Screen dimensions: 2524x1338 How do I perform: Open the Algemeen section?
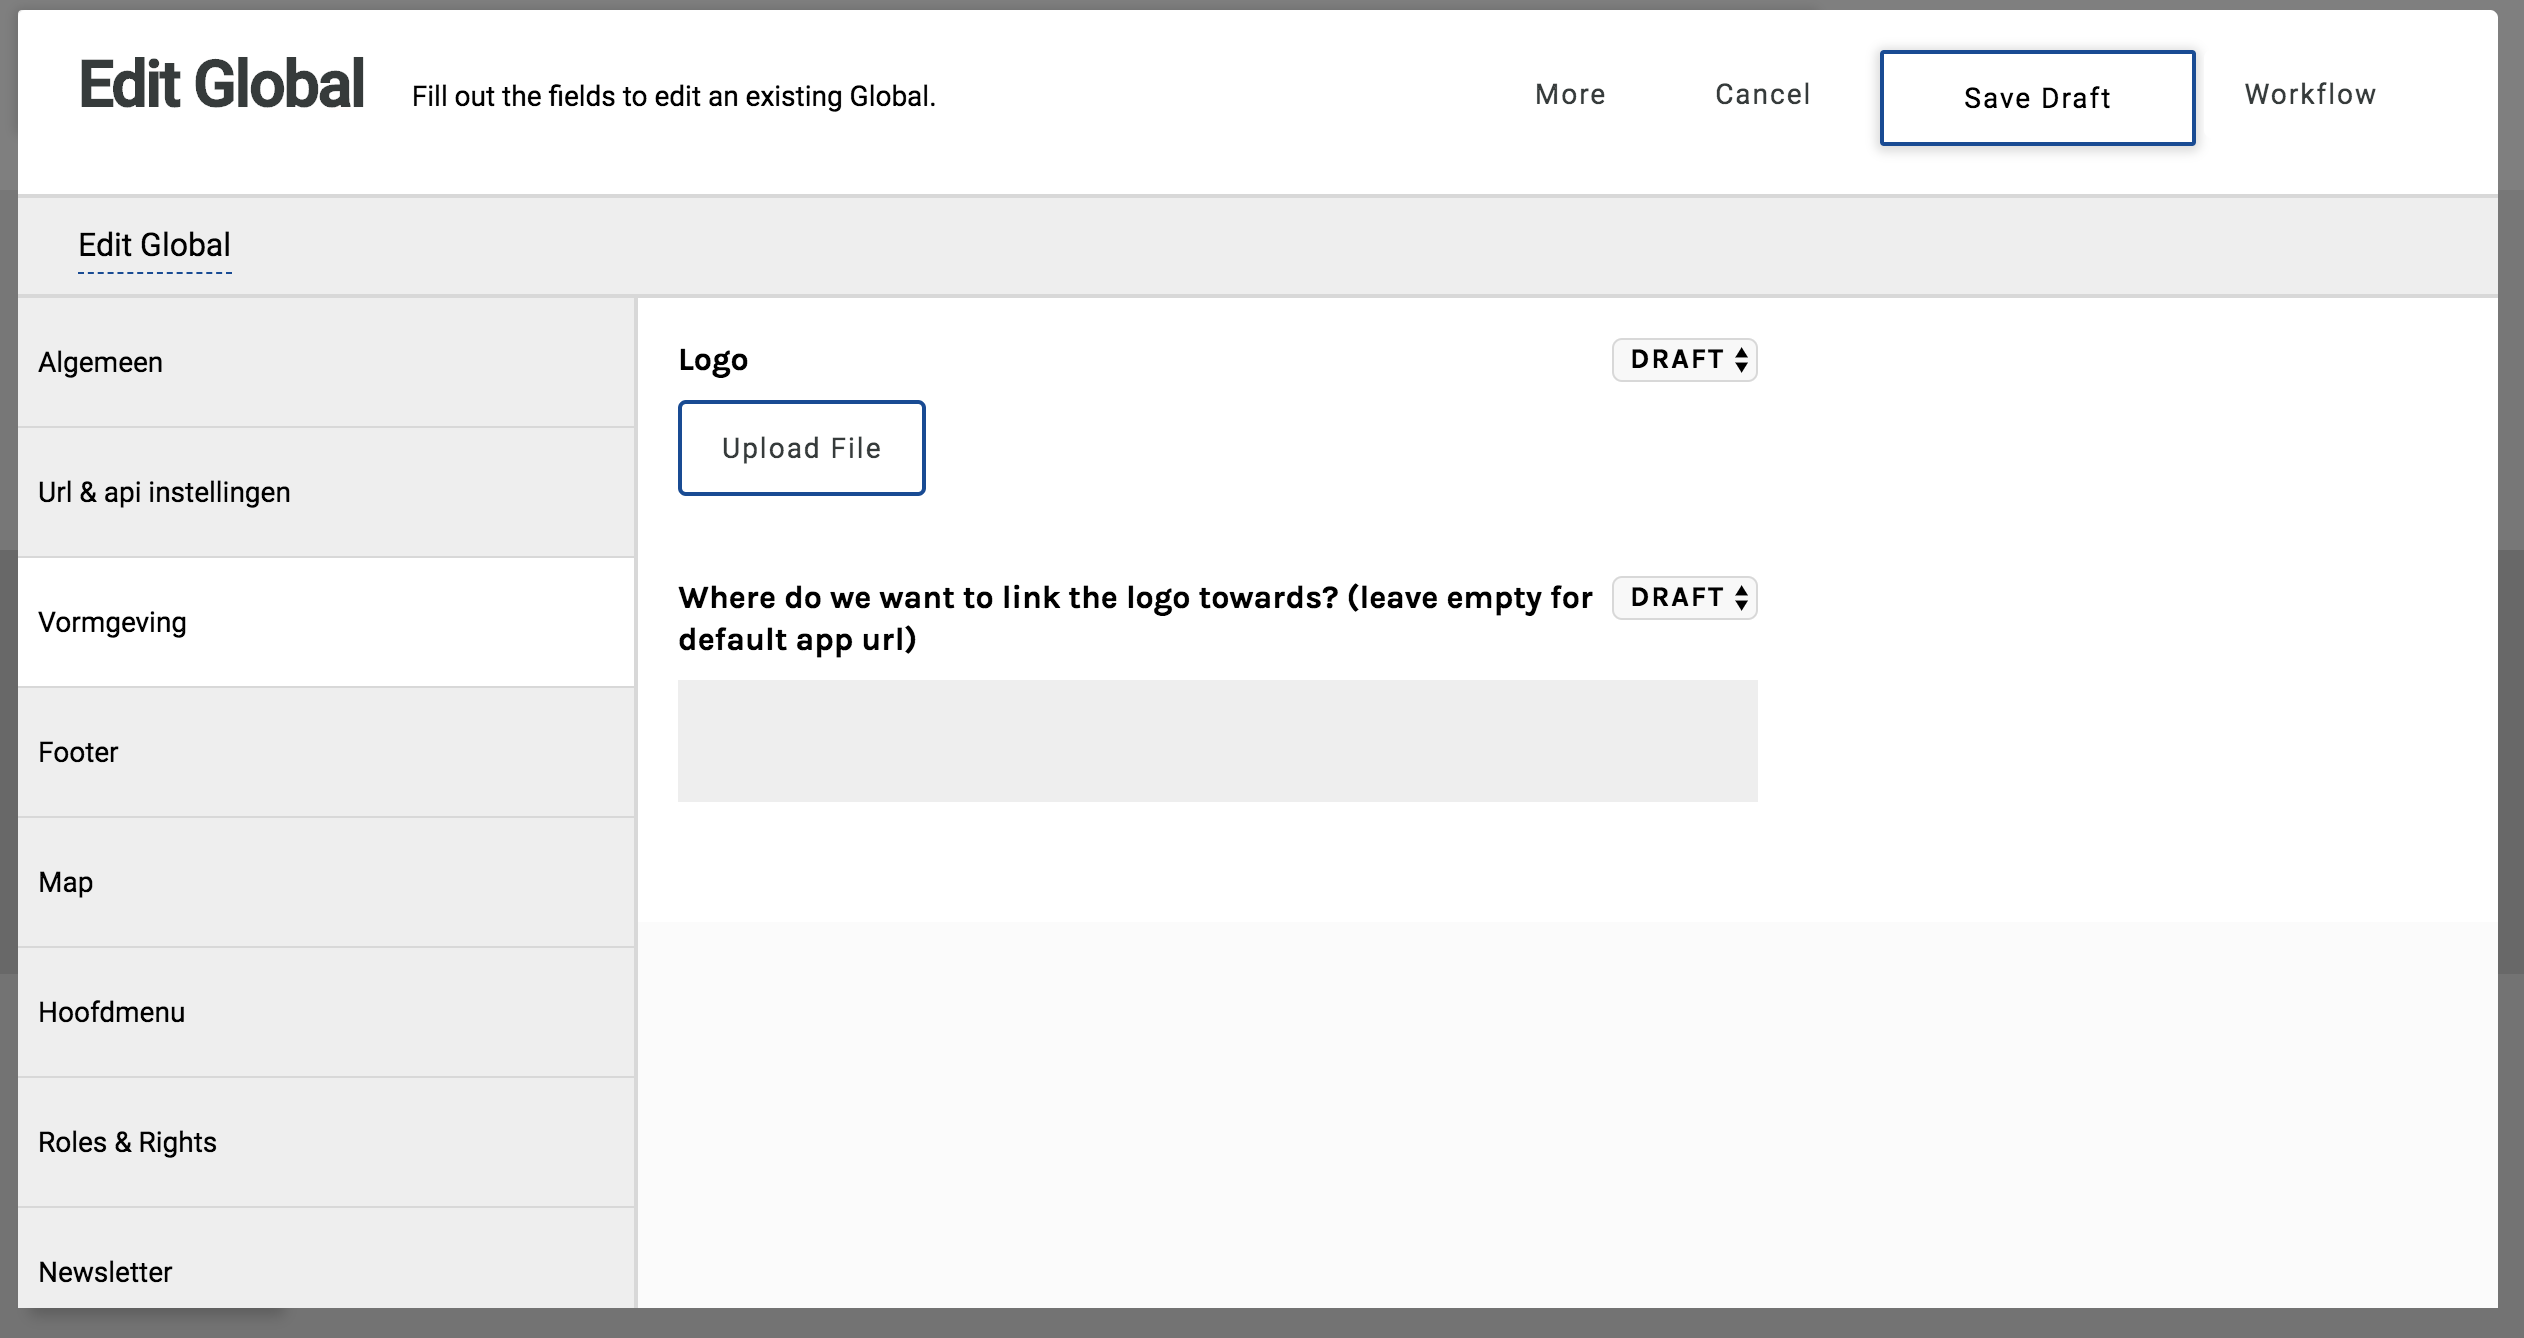click(326, 362)
